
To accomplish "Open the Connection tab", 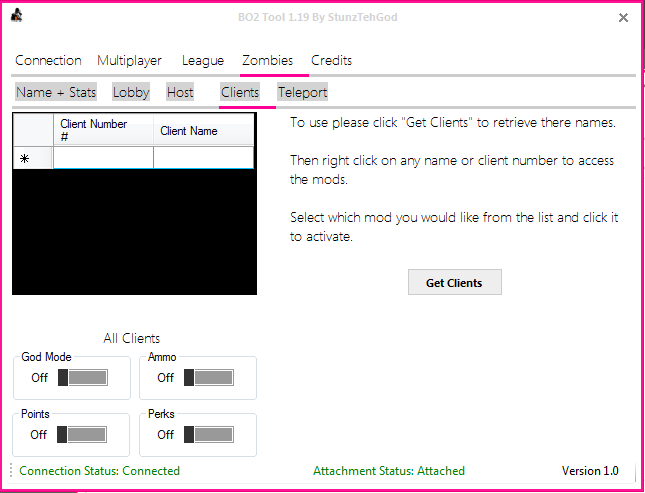I will (48, 61).
